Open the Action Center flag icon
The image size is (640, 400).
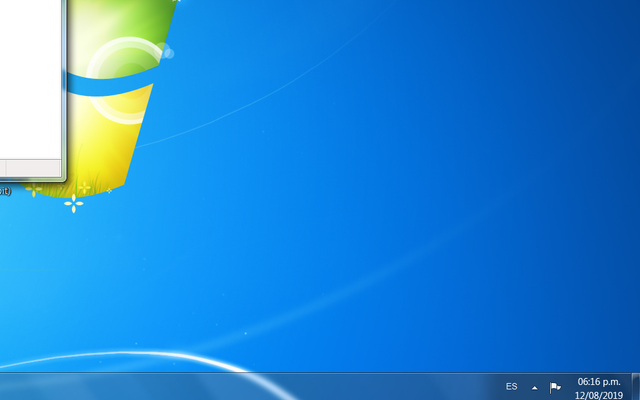[x=555, y=387]
